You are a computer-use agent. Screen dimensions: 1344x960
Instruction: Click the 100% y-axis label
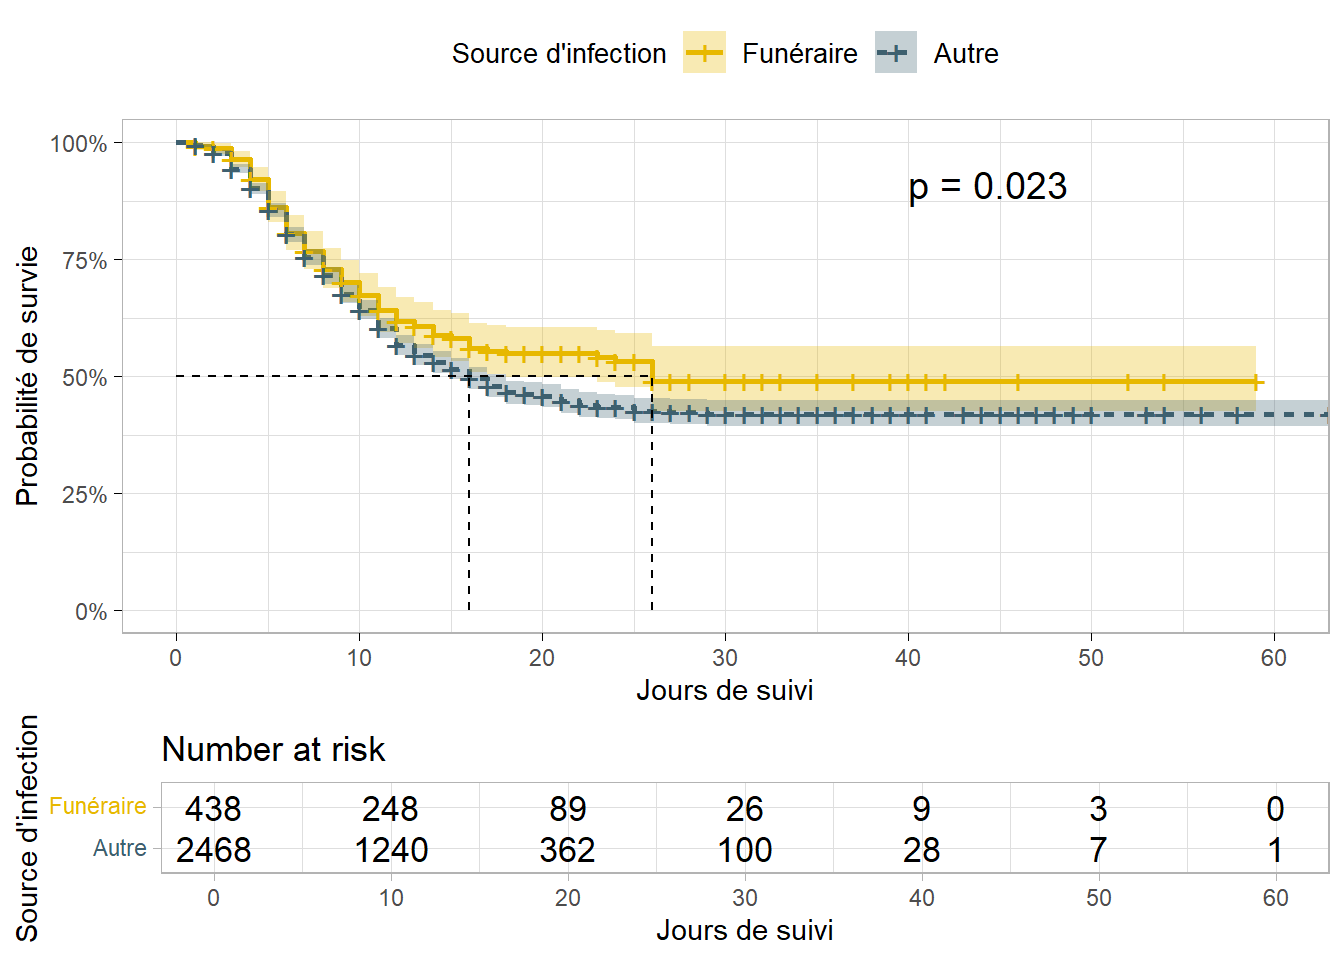point(79,144)
